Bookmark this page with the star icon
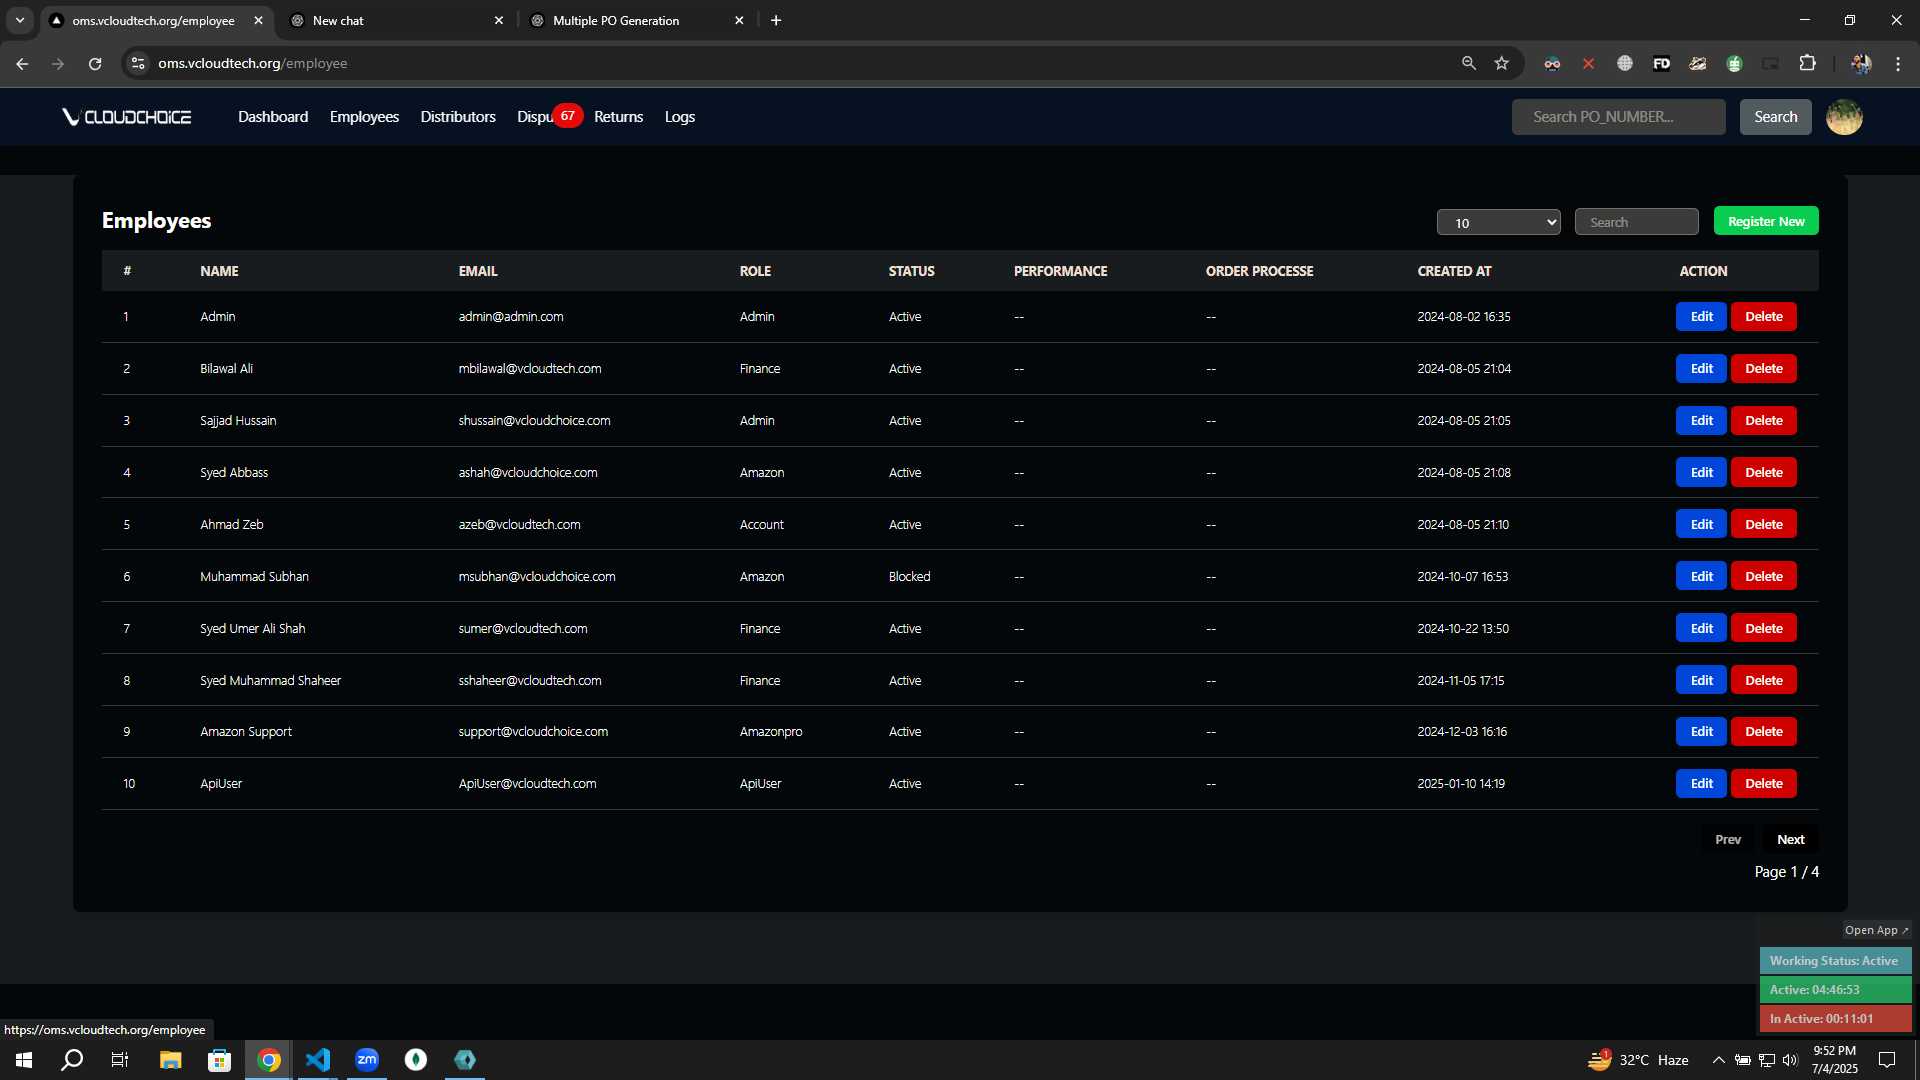Image resolution: width=1920 pixels, height=1080 pixels. 1501,63
